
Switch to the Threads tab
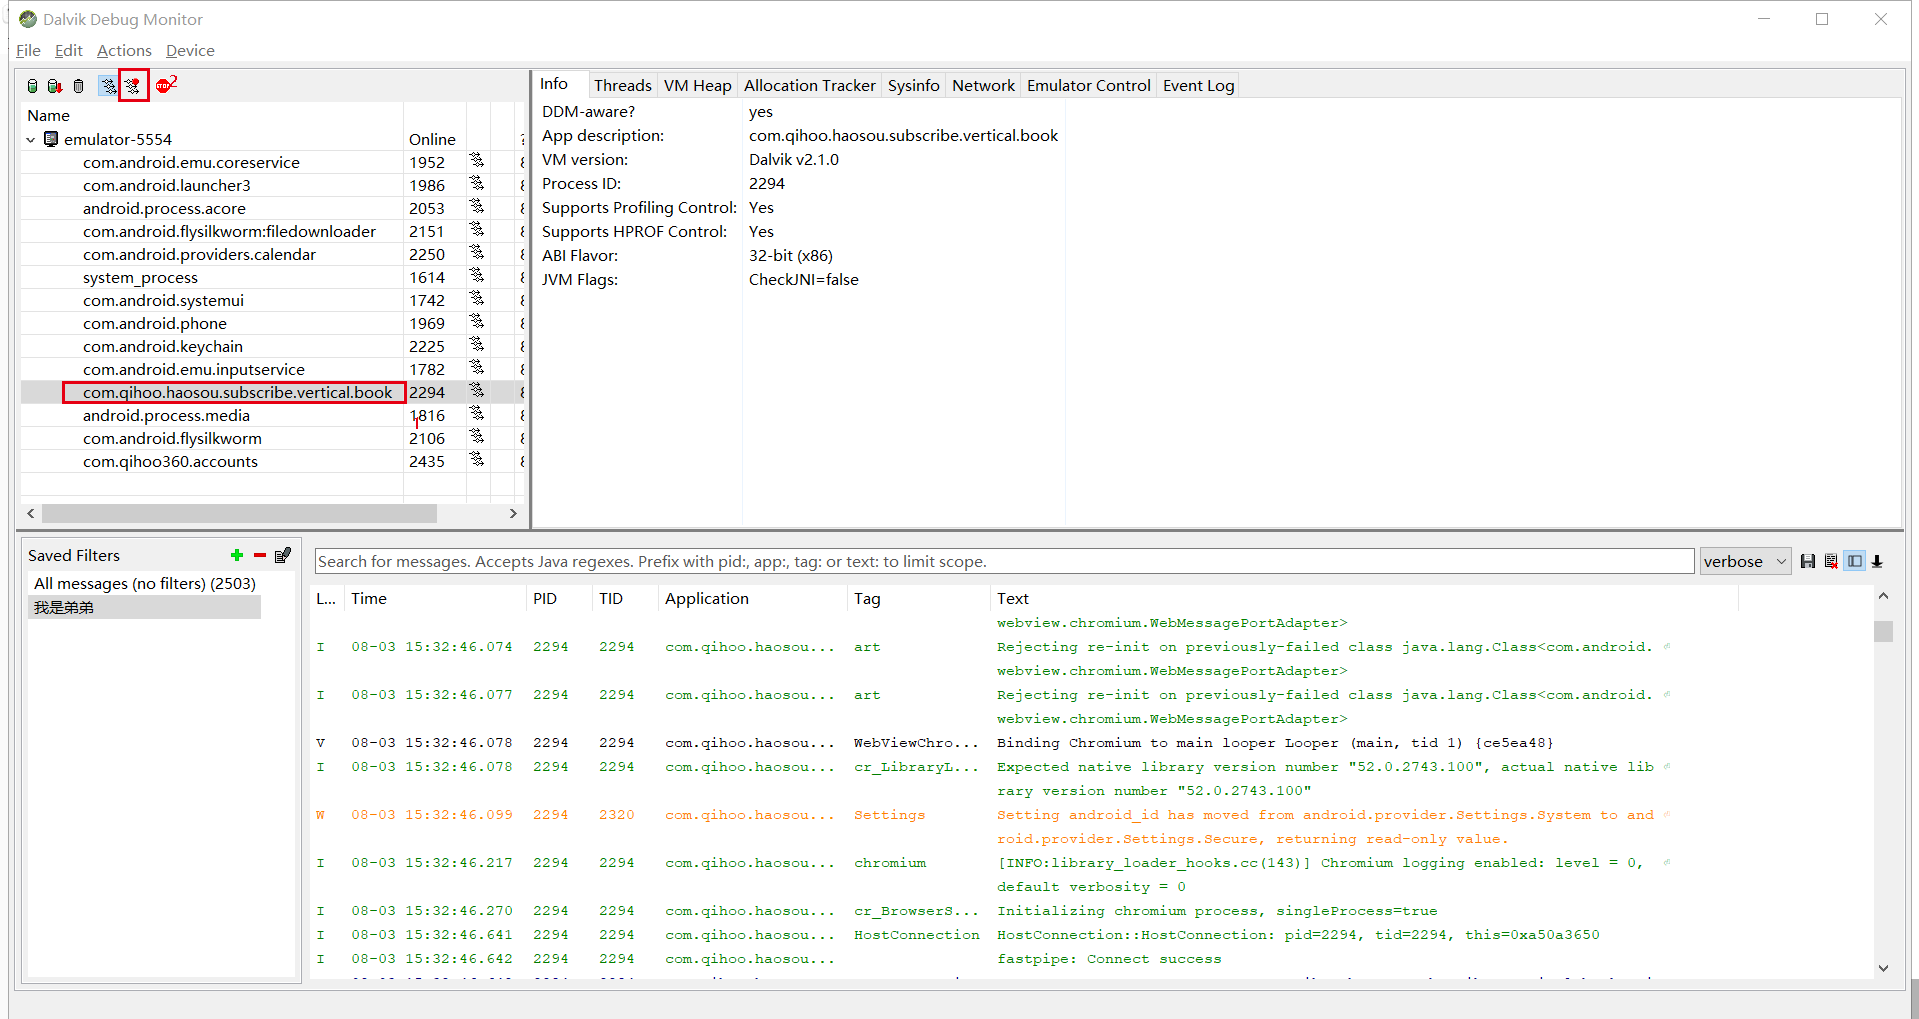point(622,86)
